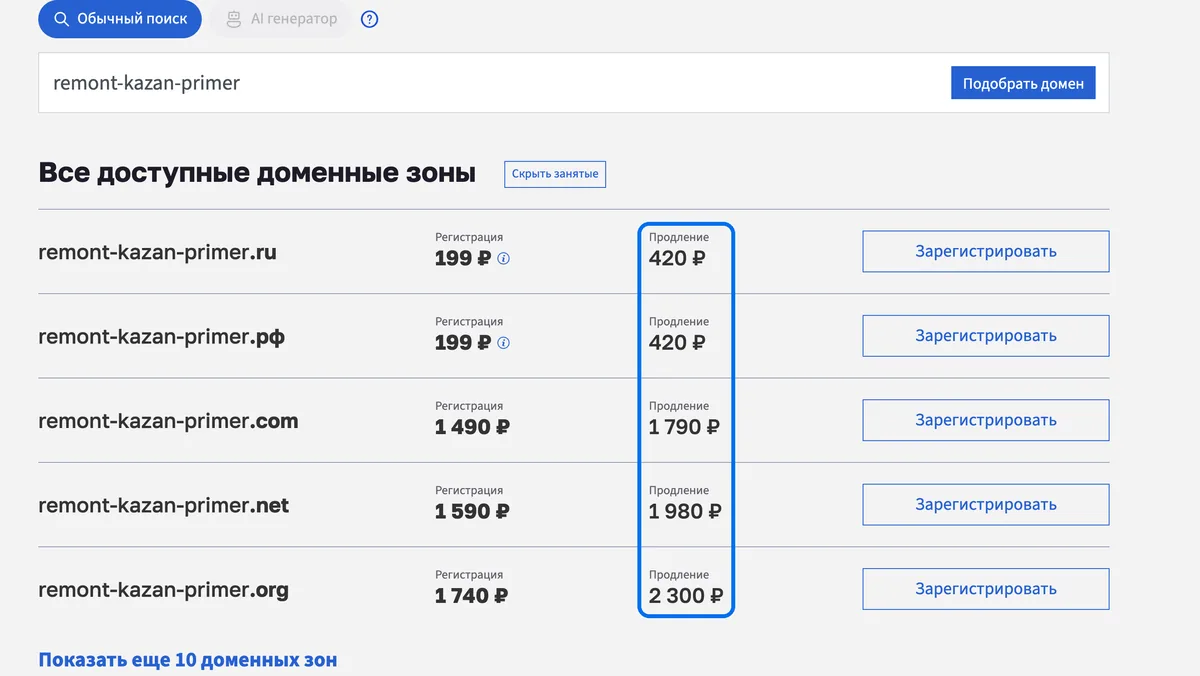Click the 2 300 ₽ renewal price
Screen dimensions: 1200x676
686,596
